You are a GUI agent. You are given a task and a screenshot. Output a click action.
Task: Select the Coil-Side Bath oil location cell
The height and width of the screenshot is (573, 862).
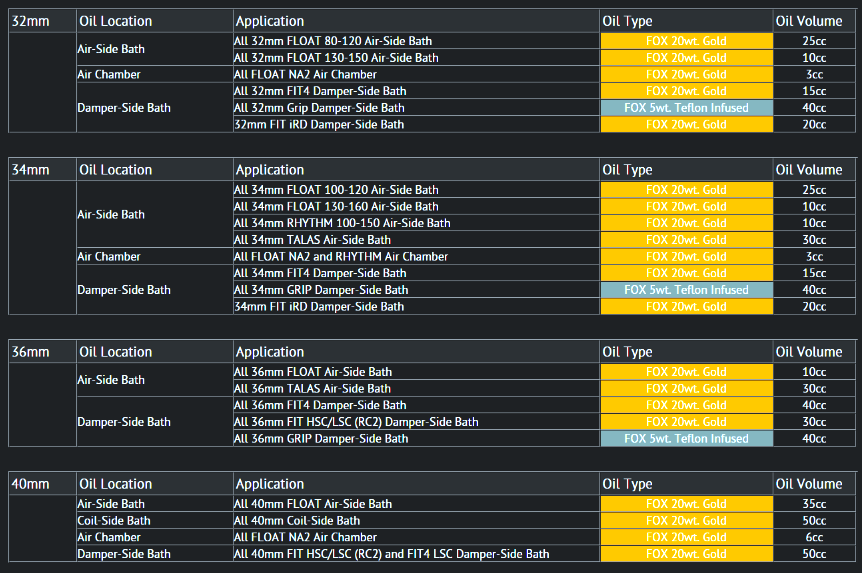[114, 521]
